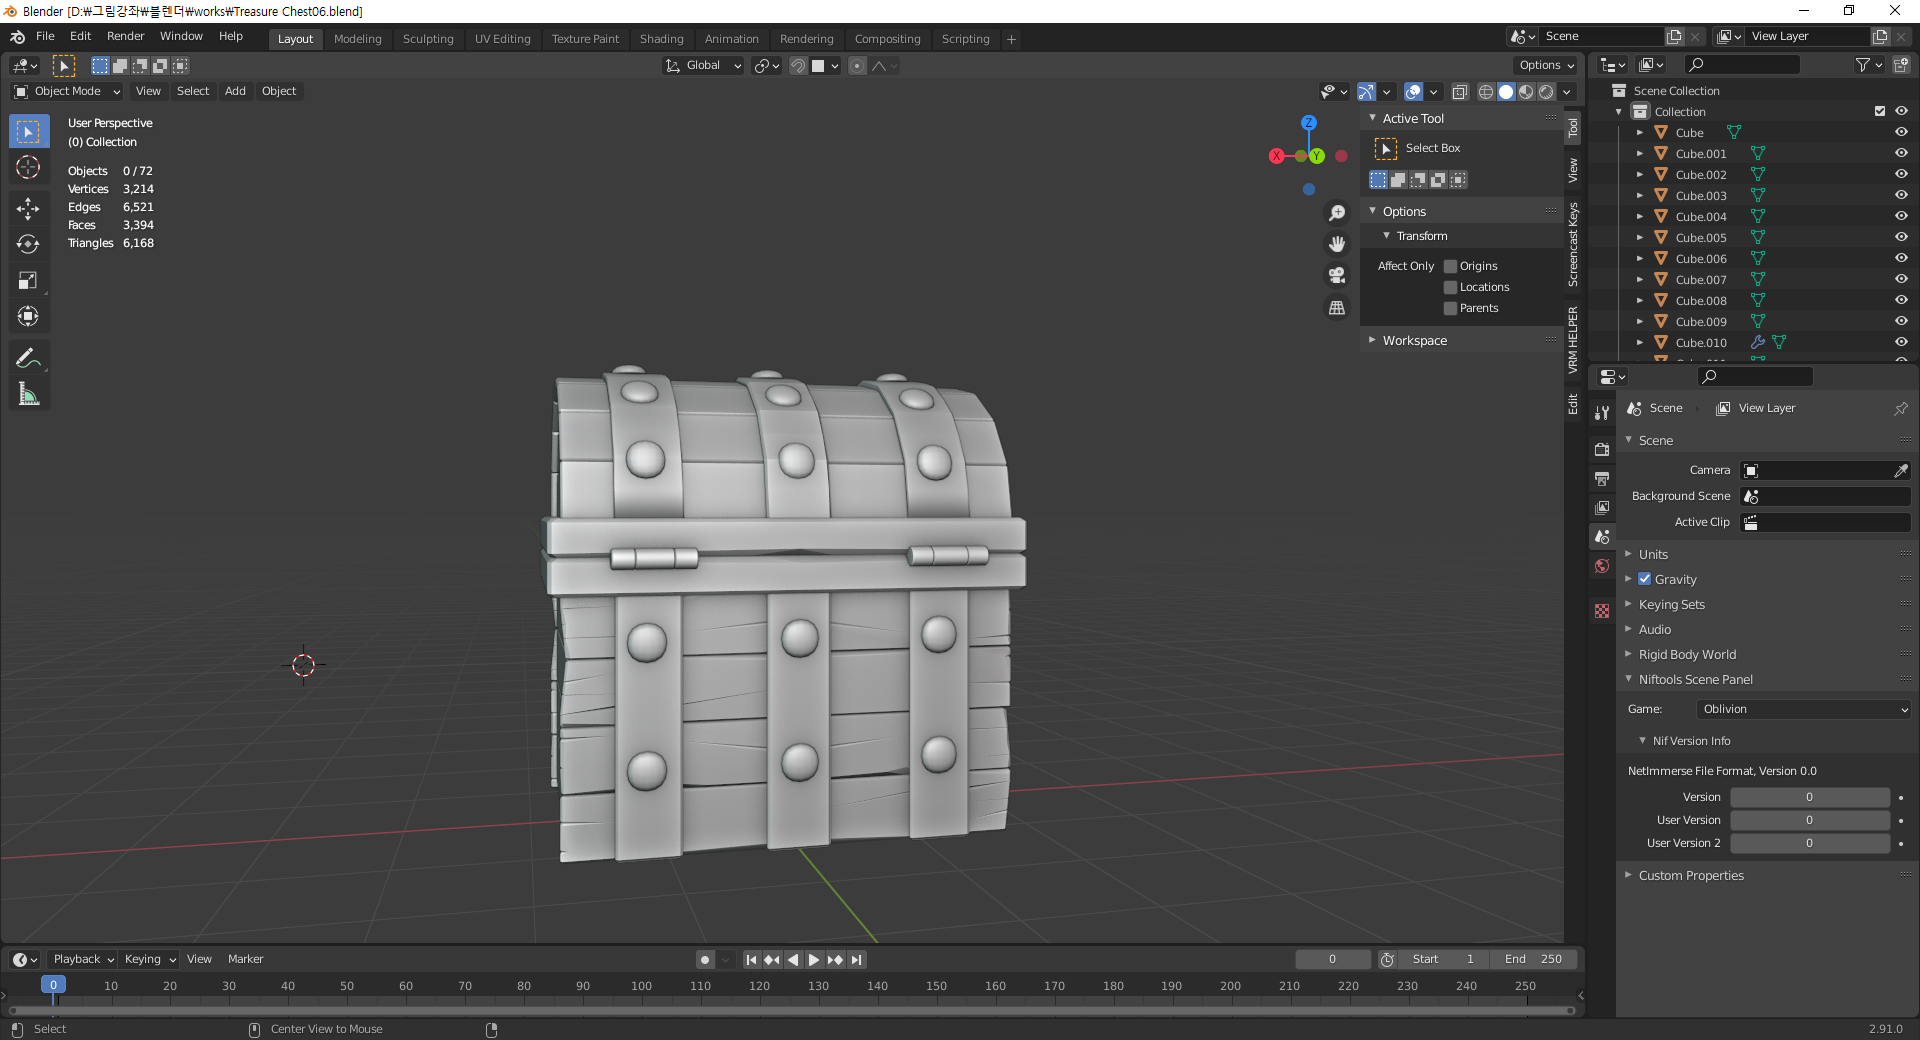
Task: Jump to the last frame
Action: [856, 960]
